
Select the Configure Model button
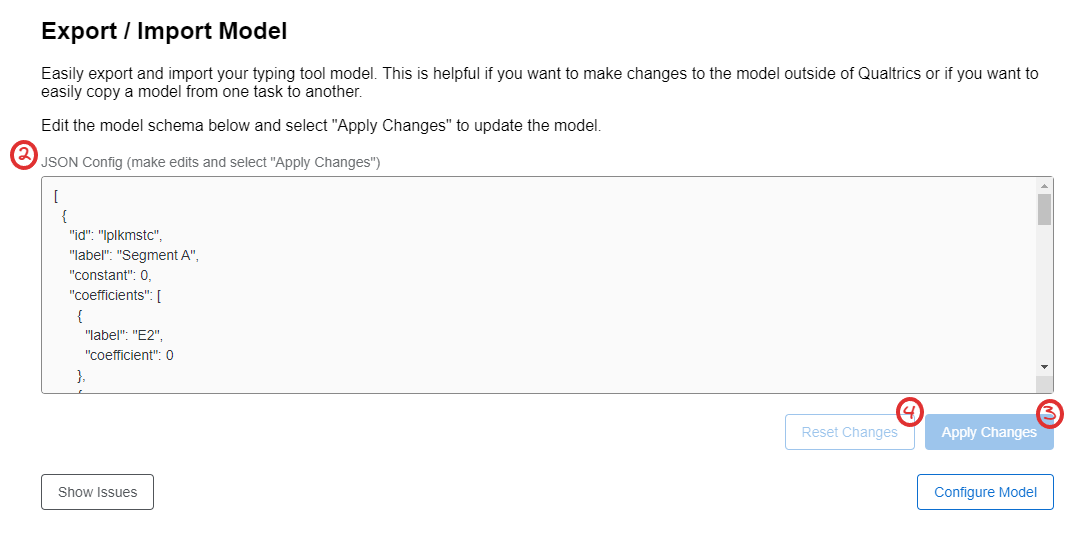[x=985, y=492]
